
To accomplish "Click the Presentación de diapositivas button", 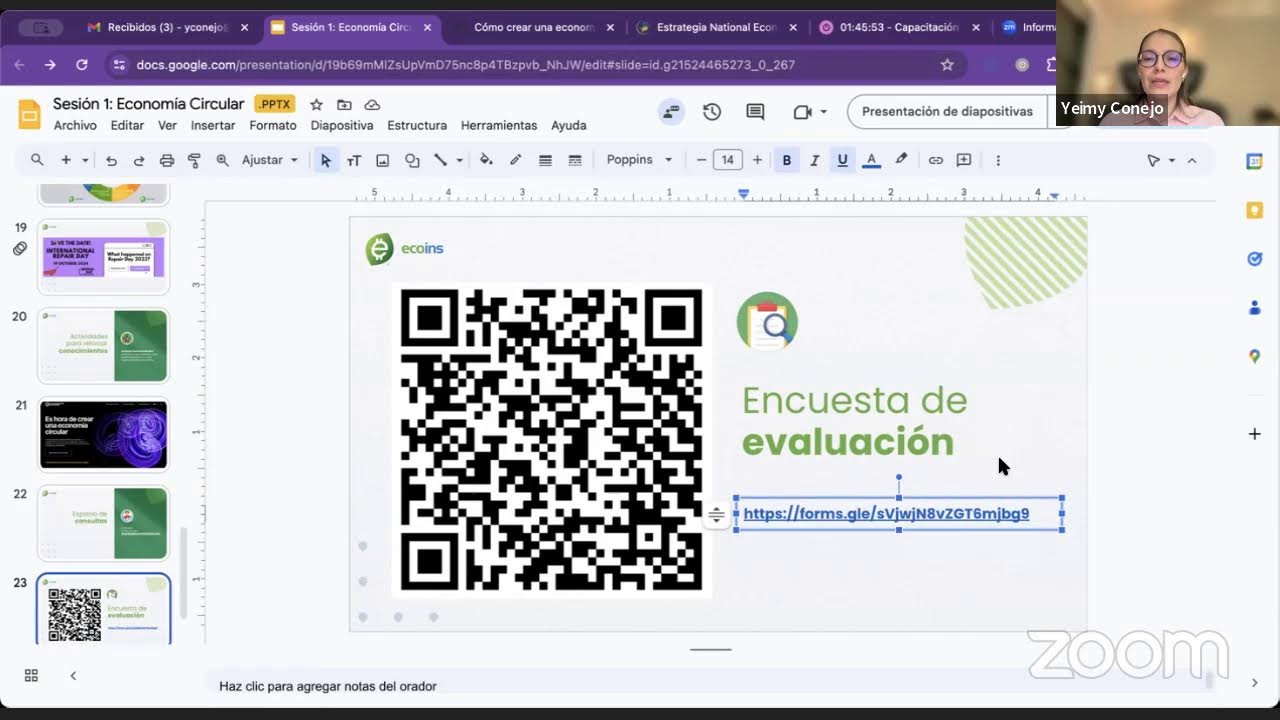I will click(x=947, y=111).
